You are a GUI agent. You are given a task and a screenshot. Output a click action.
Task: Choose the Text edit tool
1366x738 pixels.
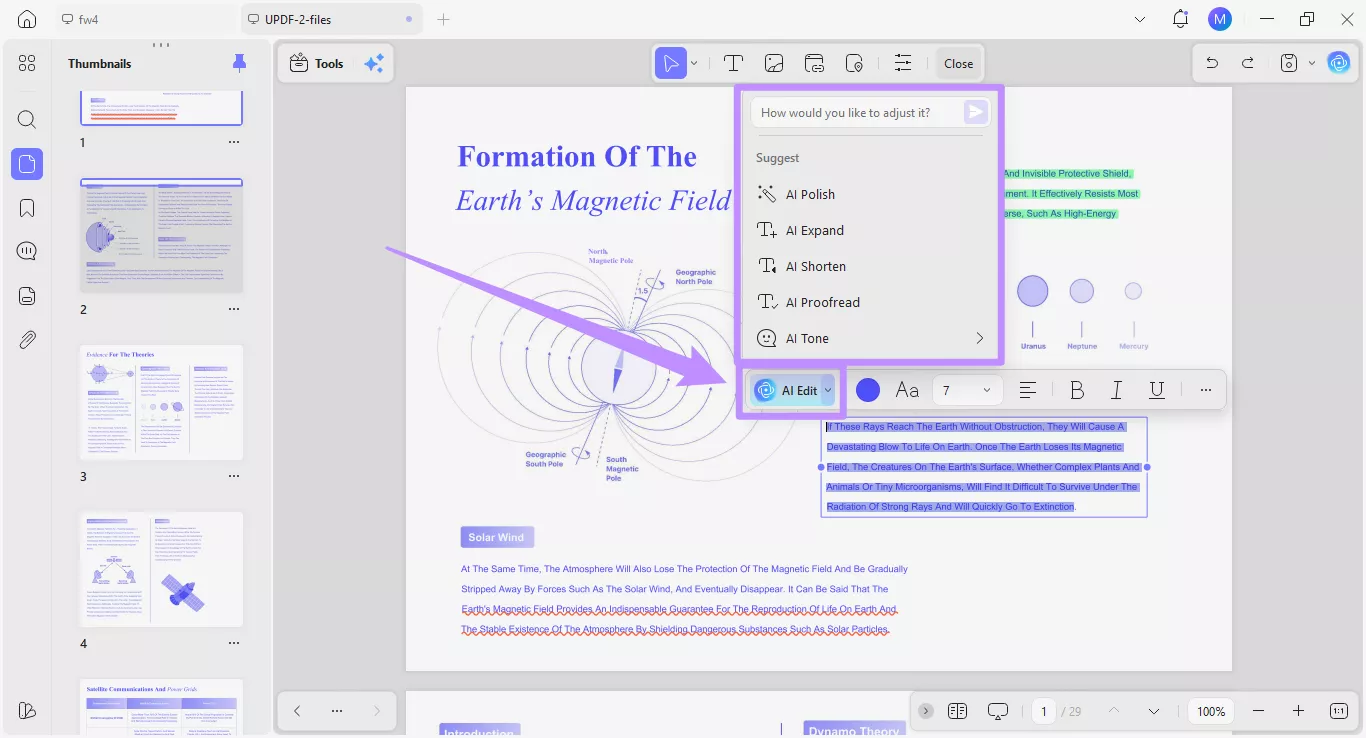click(x=733, y=63)
